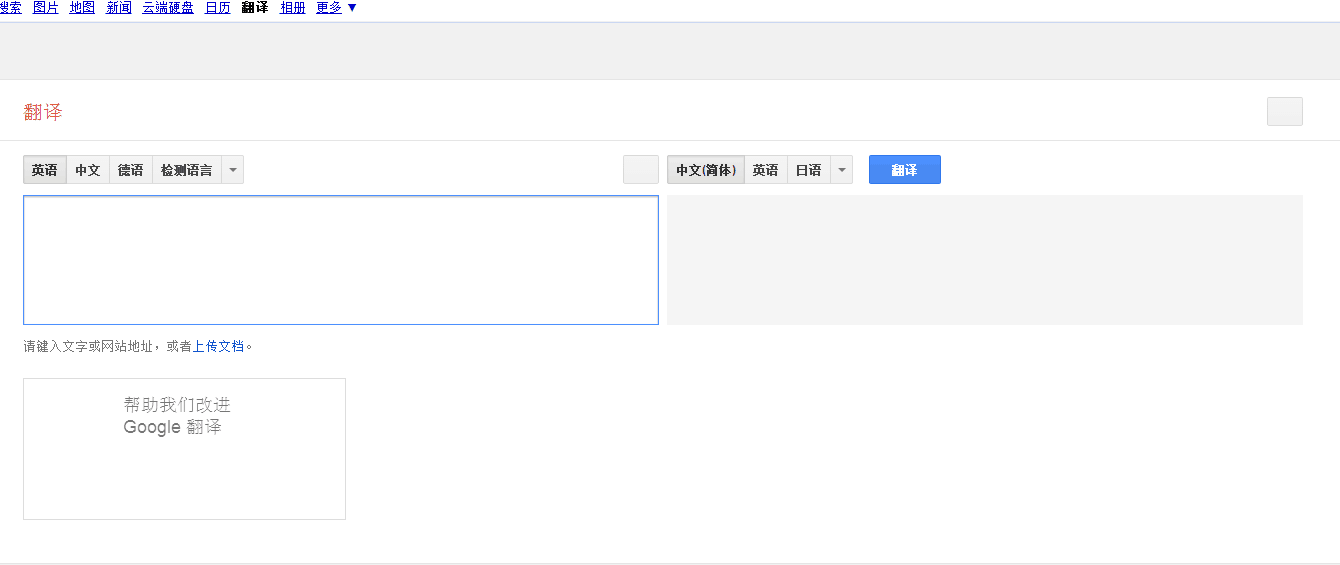Click the blank button at top right
1340x565 pixels.
(1284, 111)
